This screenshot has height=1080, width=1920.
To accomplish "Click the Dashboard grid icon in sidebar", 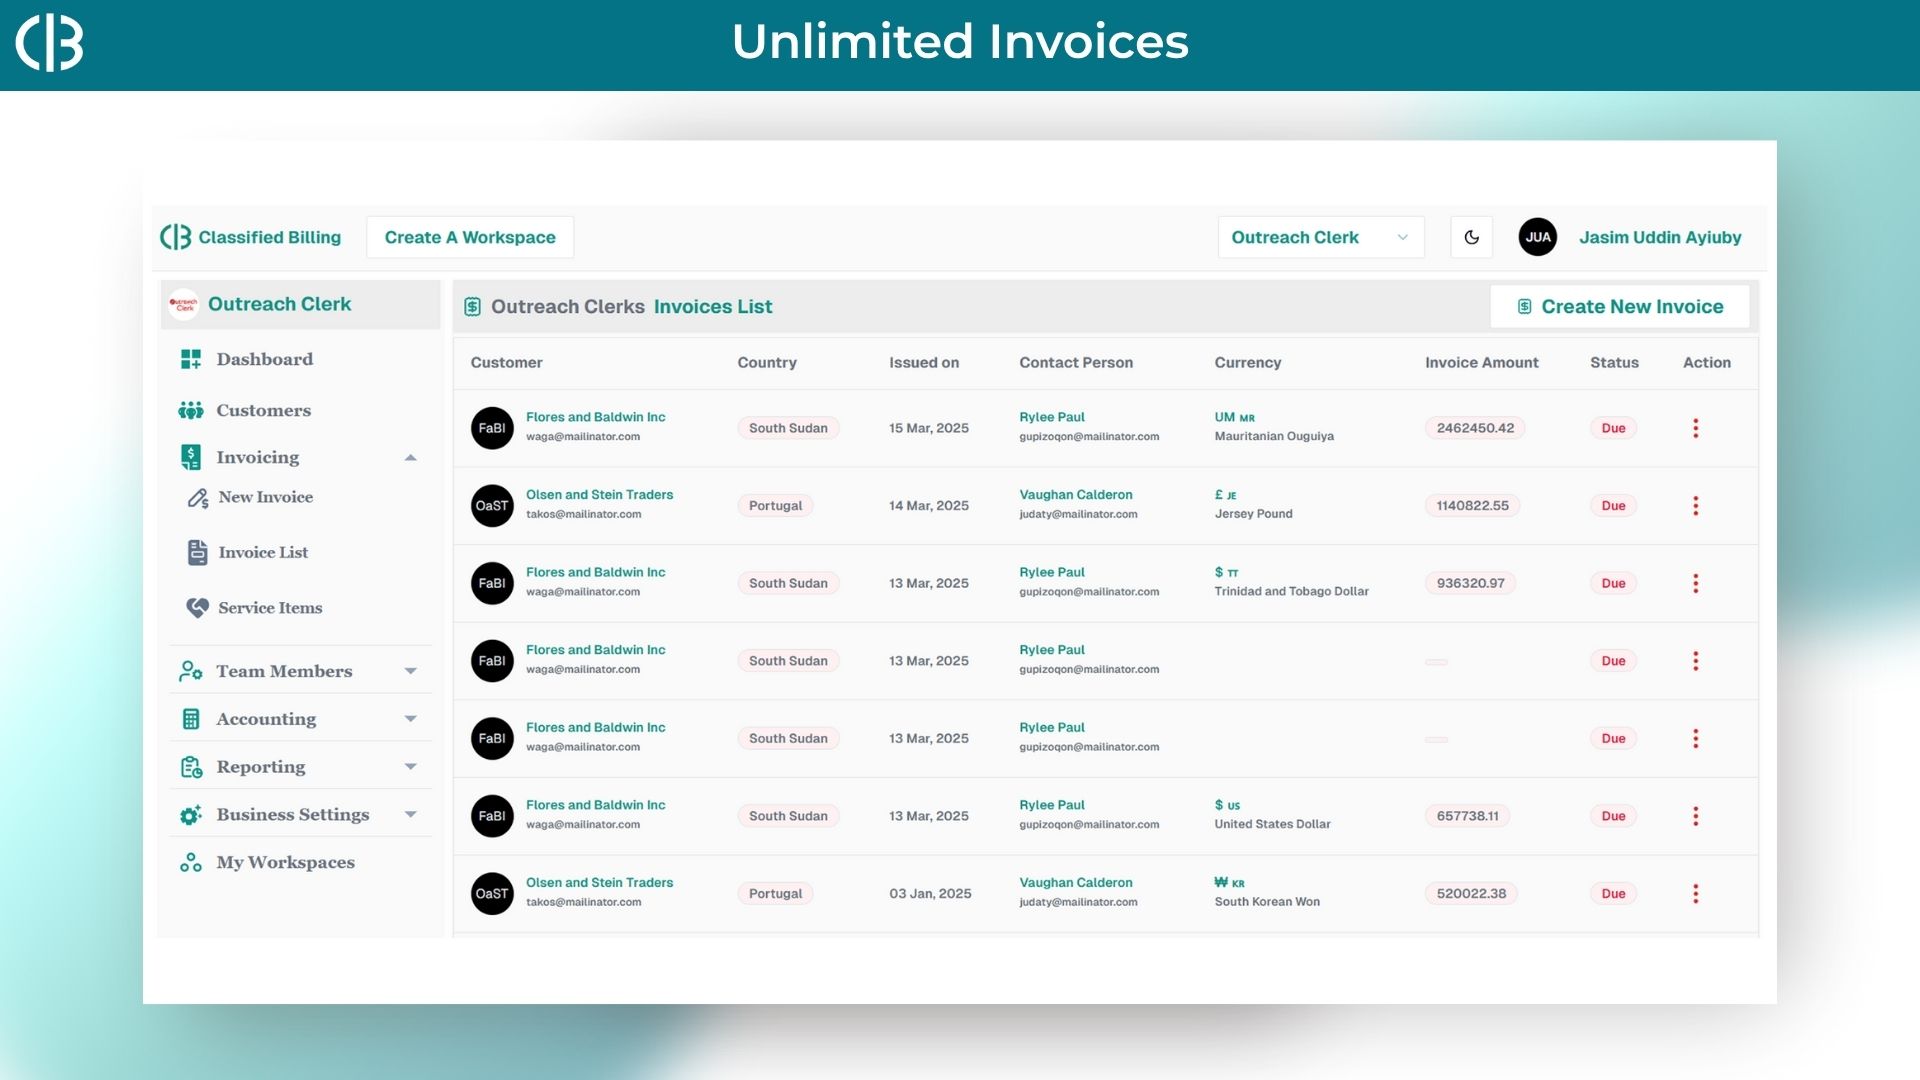I will click(191, 359).
